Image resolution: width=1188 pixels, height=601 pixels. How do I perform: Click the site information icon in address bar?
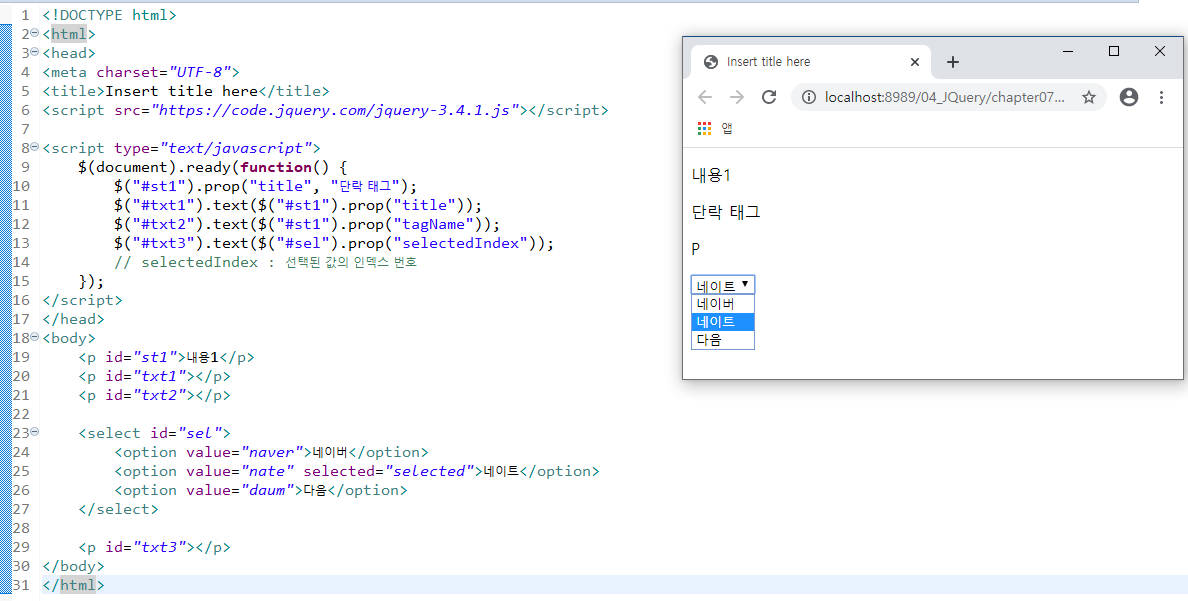point(808,97)
